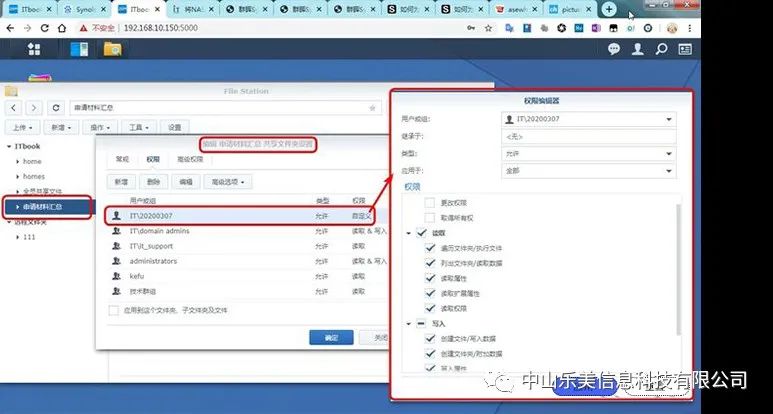
Task: Open the Control Panel icon in DSM taskbar
Action: pyautogui.click(x=79, y=49)
